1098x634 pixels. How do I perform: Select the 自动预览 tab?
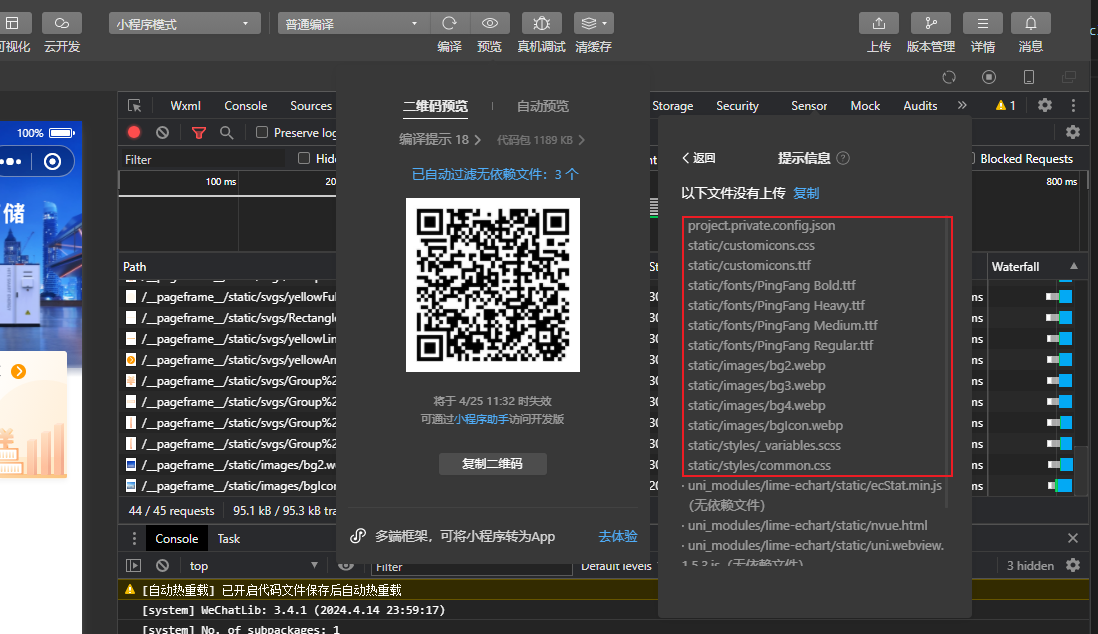click(x=543, y=106)
